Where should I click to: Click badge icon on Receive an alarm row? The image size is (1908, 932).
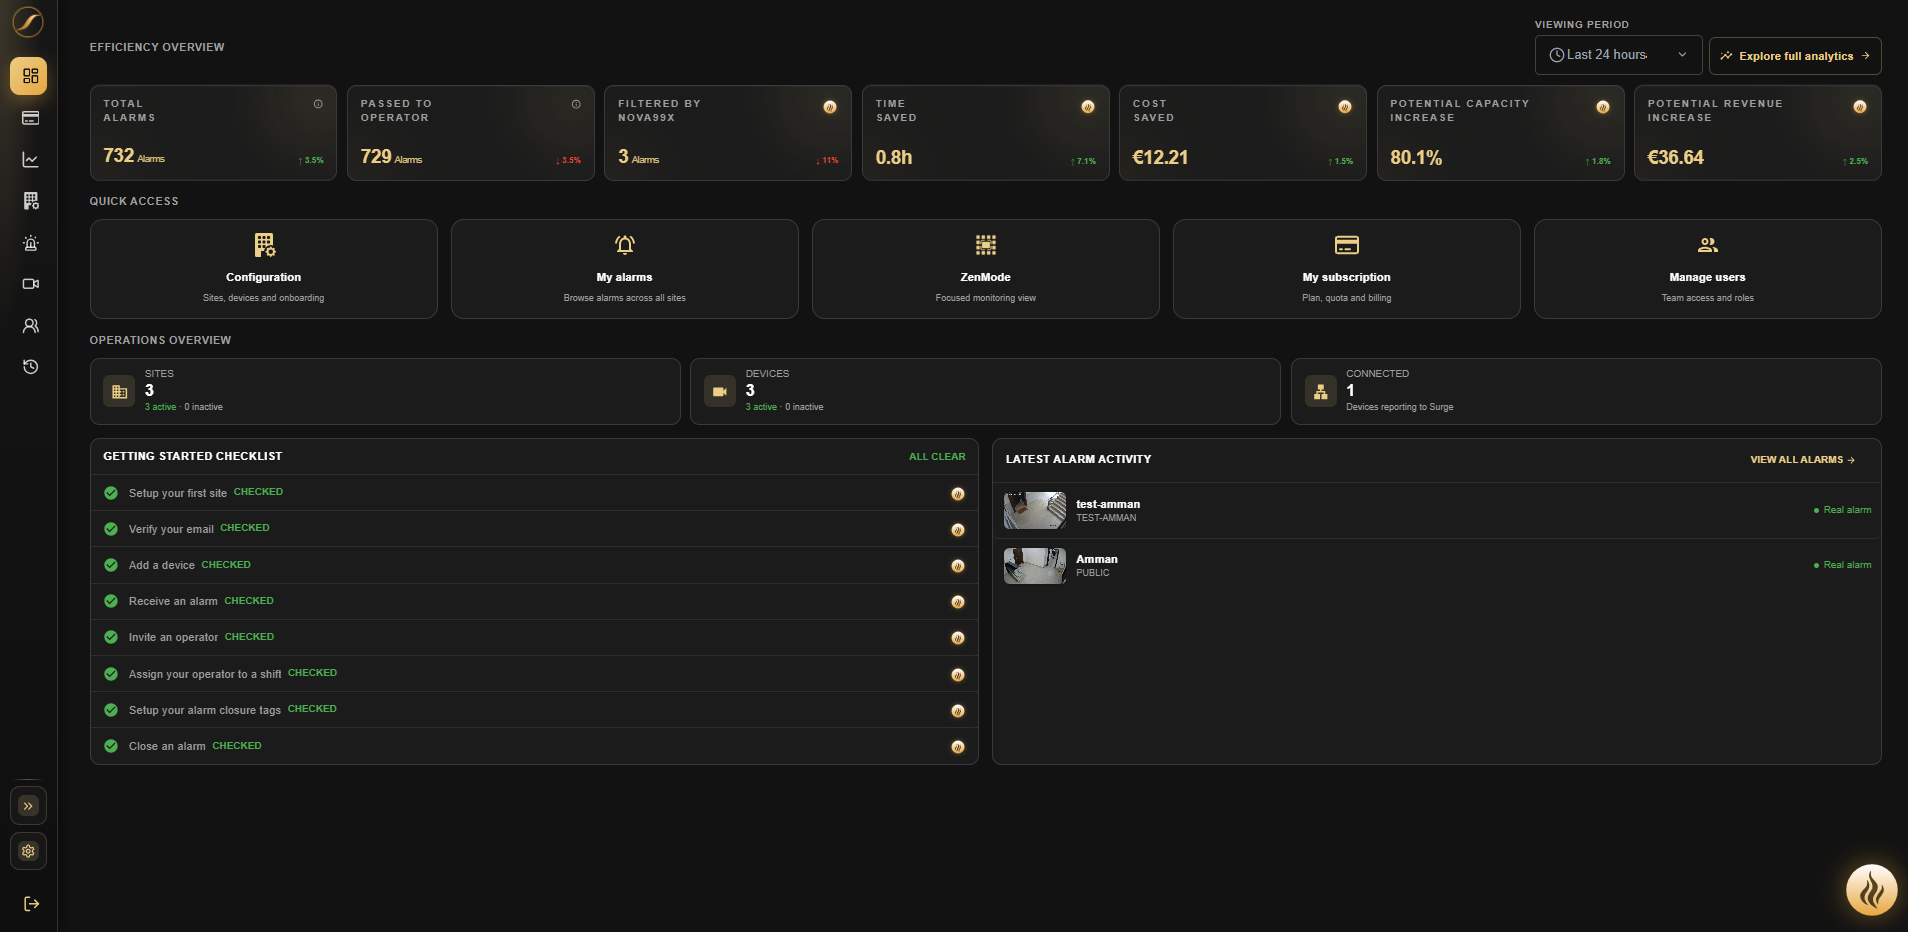pyautogui.click(x=958, y=602)
